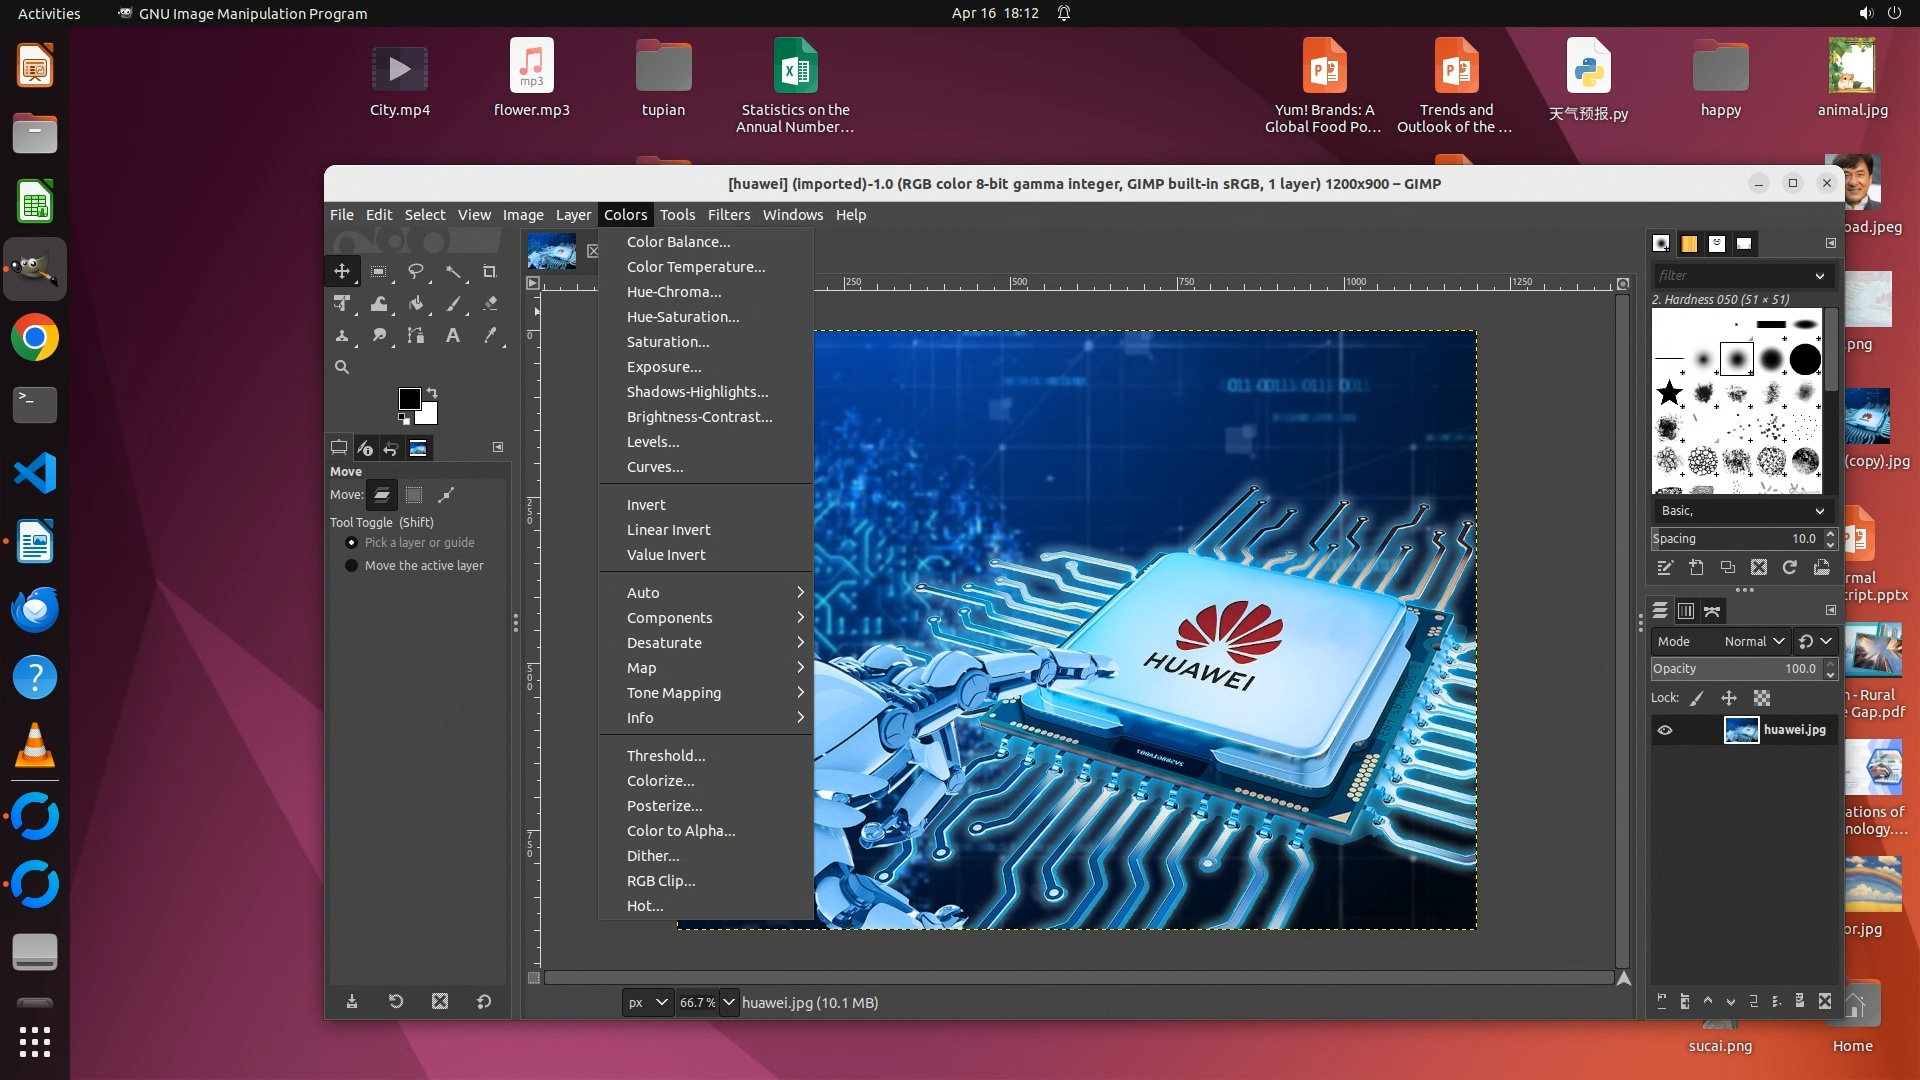1920x1080 pixels.
Task: Open the Basic brush tag dropdown
Action: (1742, 510)
